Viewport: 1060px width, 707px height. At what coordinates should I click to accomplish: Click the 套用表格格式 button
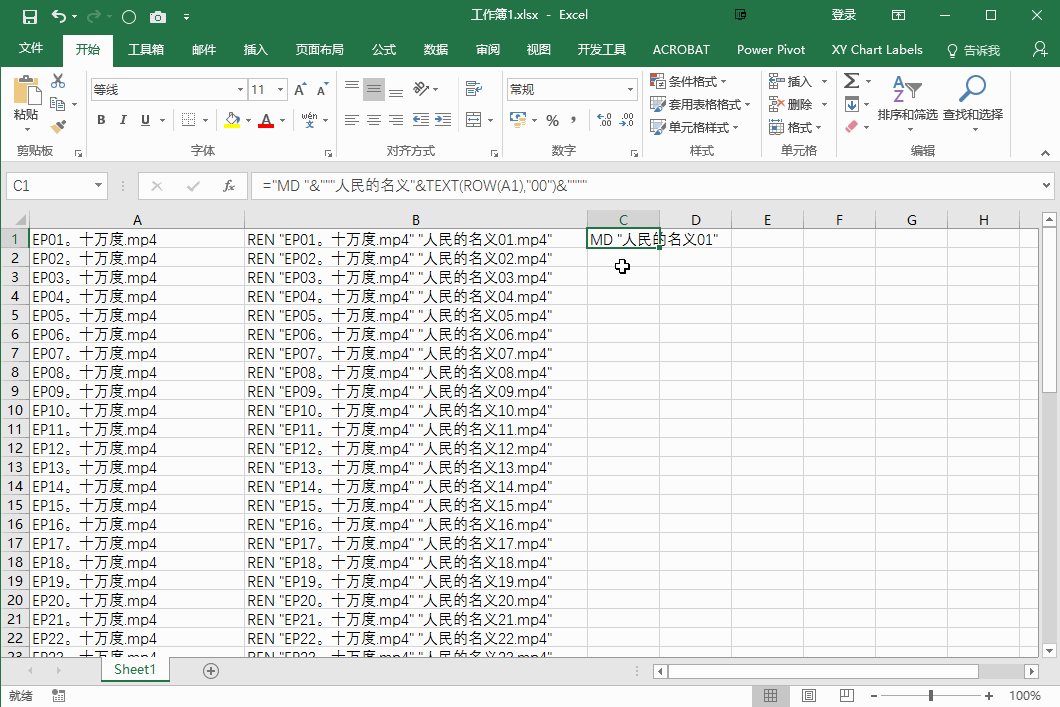click(699, 104)
